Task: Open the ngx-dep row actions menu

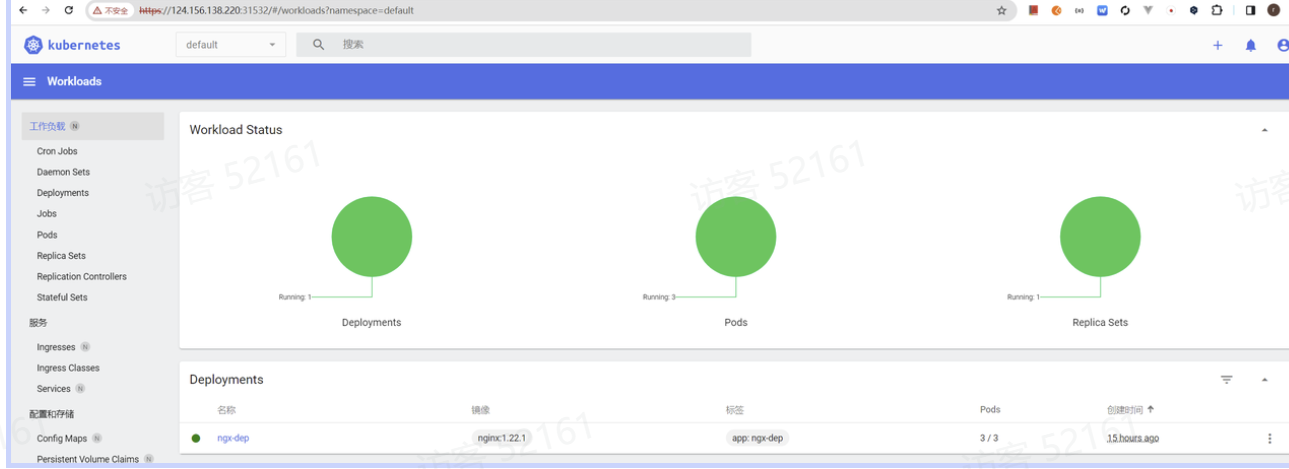Action: pyautogui.click(x=1269, y=439)
